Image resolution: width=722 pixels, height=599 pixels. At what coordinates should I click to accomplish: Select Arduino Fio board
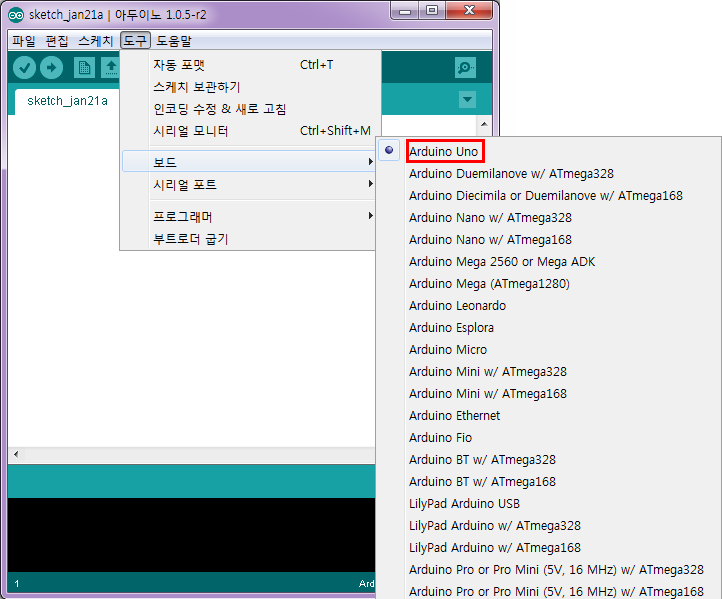pyautogui.click(x=549, y=438)
